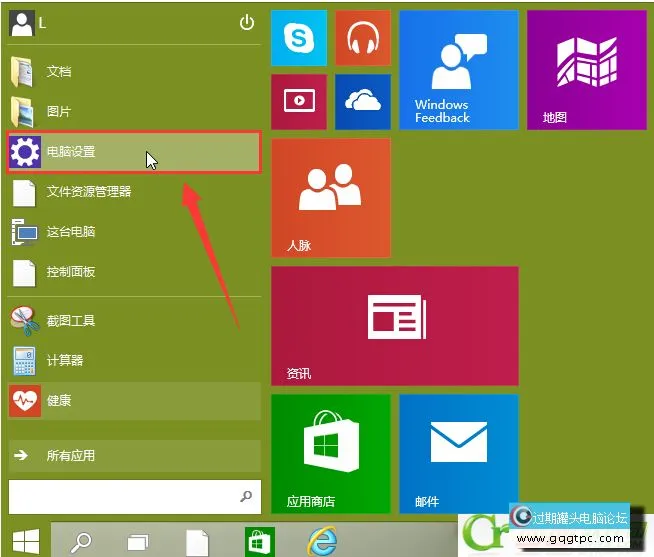Open the 资讯 (News) tile
This screenshot has height=557, width=654.
click(394, 325)
